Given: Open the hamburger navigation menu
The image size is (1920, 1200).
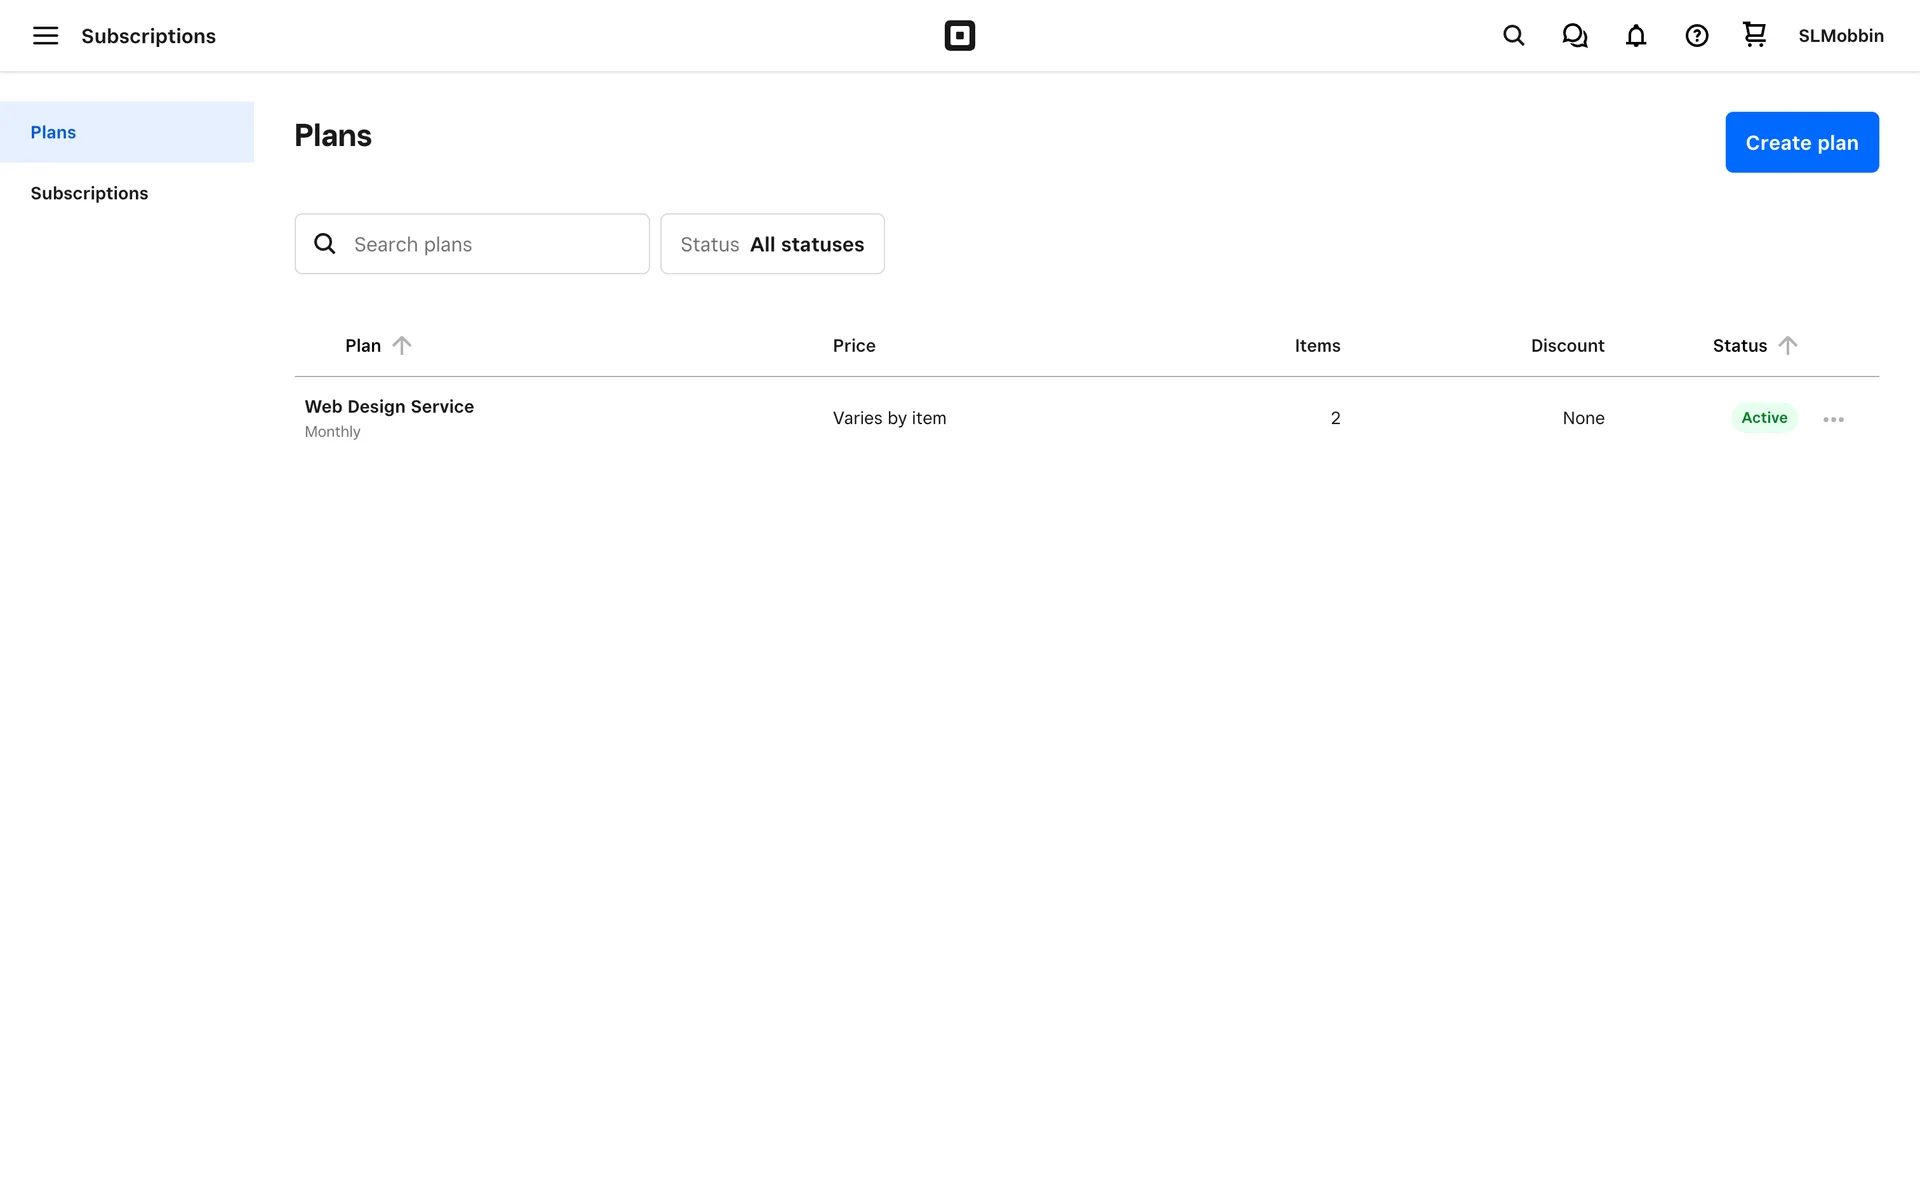Looking at the screenshot, I should coord(45,36).
